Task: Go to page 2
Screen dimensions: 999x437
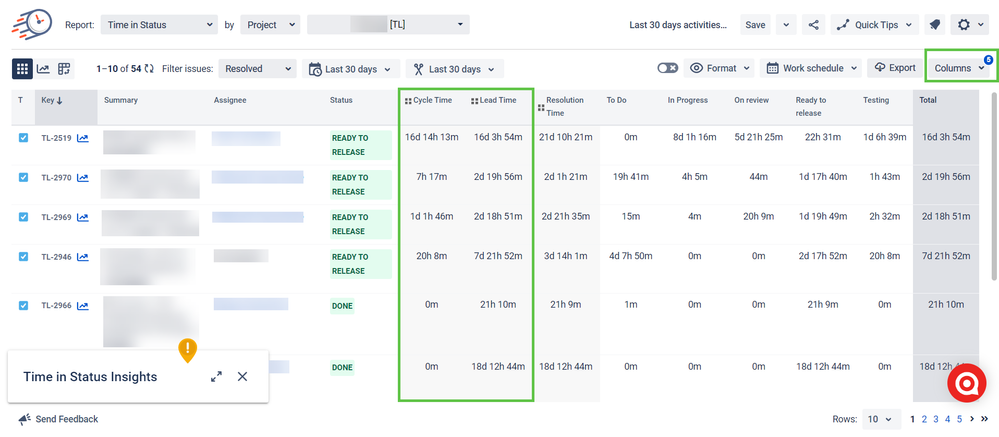Action: [x=924, y=419]
